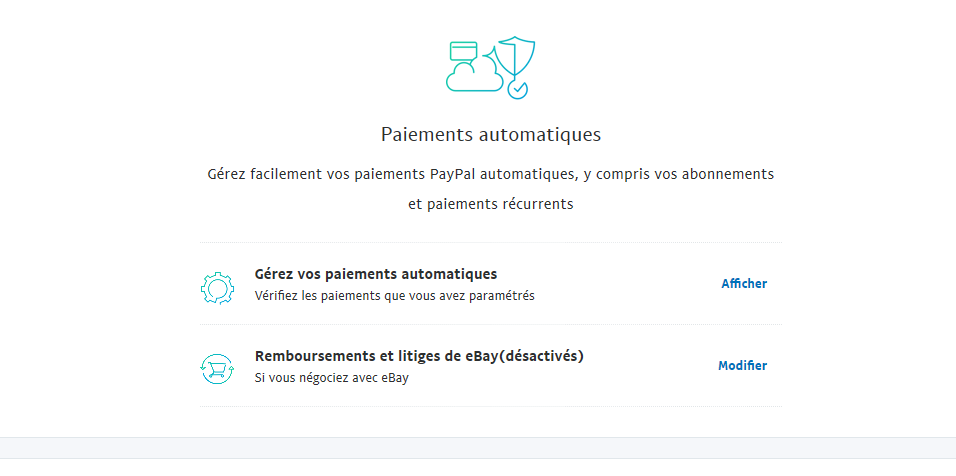This screenshot has width=956, height=476.
Task: Click Modifier for eBay refunds and disputes
Action: click(x=742, y=366)
